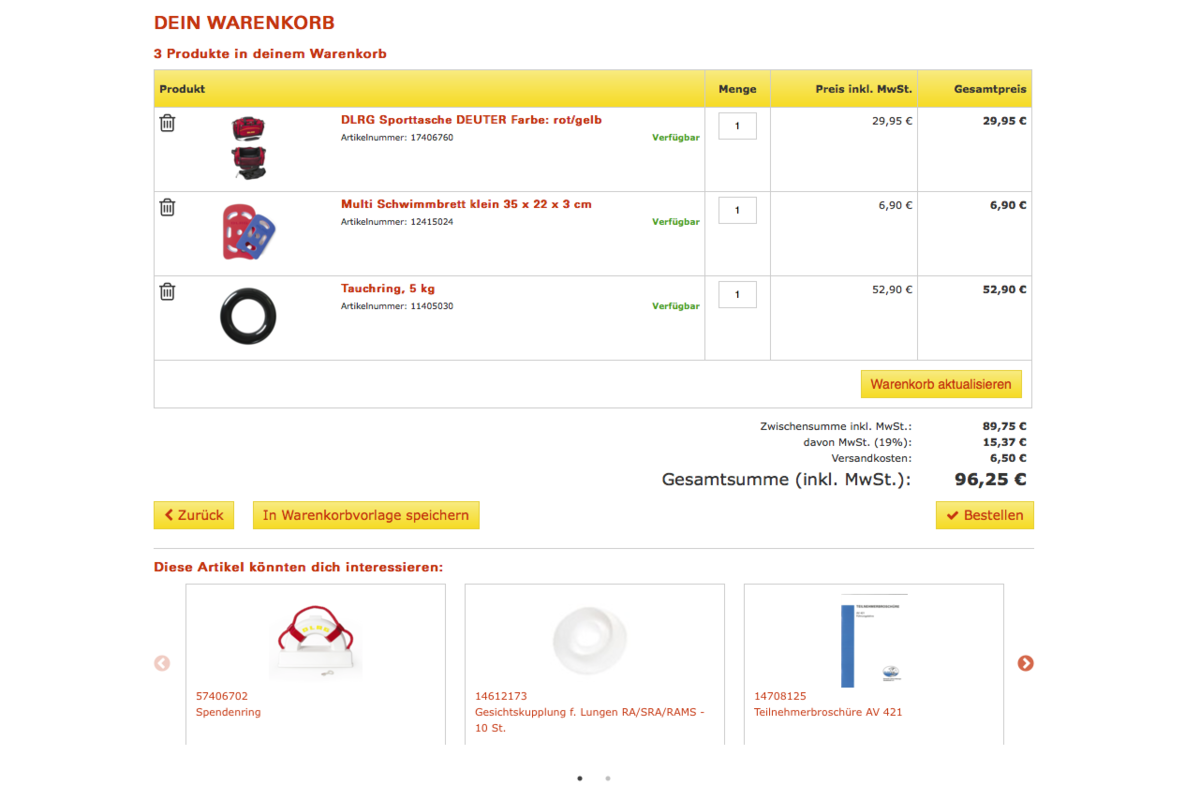
Task: Click MwSt. amount 15,37 €
Action: 1005,442
